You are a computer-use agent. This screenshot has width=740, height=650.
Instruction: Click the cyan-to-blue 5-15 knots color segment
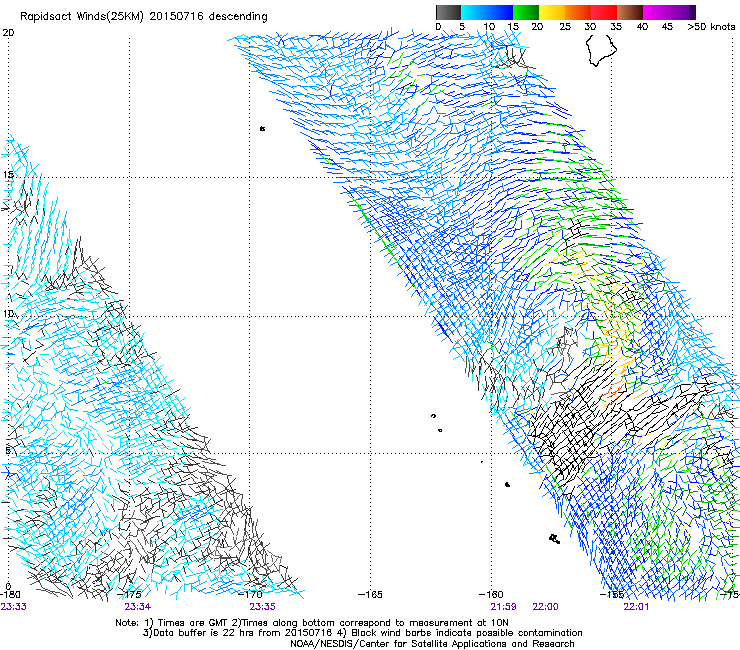point(487,12)
